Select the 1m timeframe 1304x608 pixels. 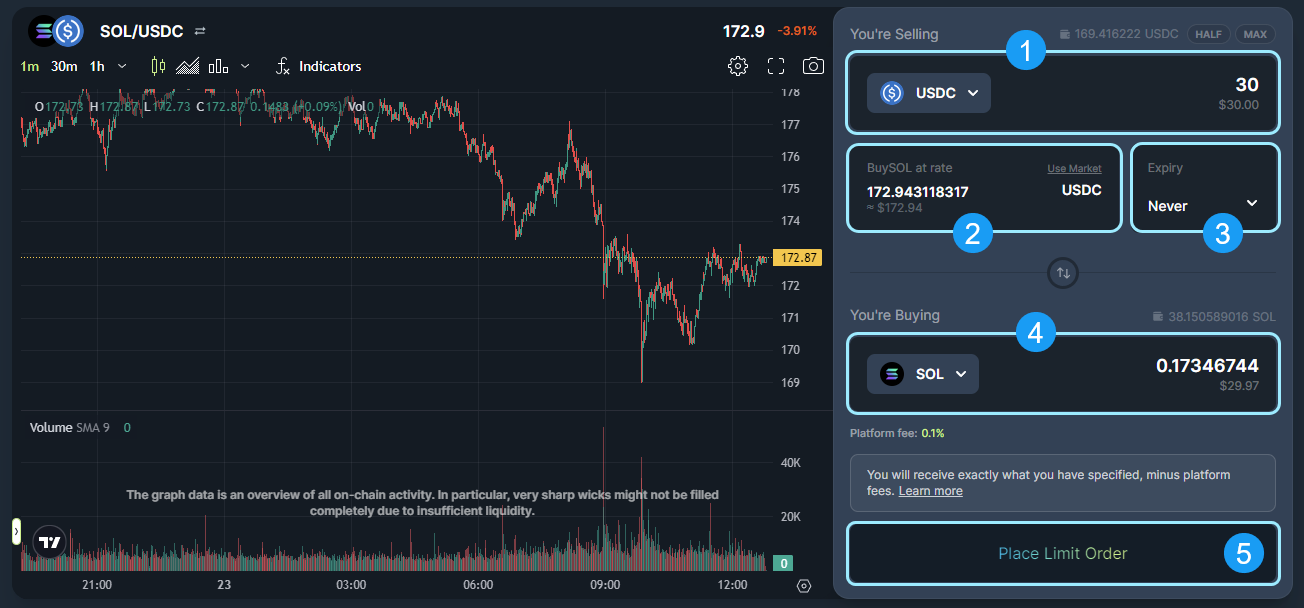pos(30,66)
